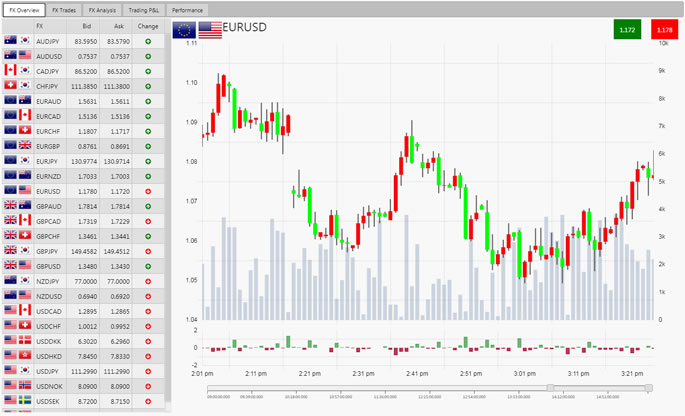This screenshot has width=685, height=416.
Task: Click the green change indicator for GBPUSD
Action: [148, 265]
